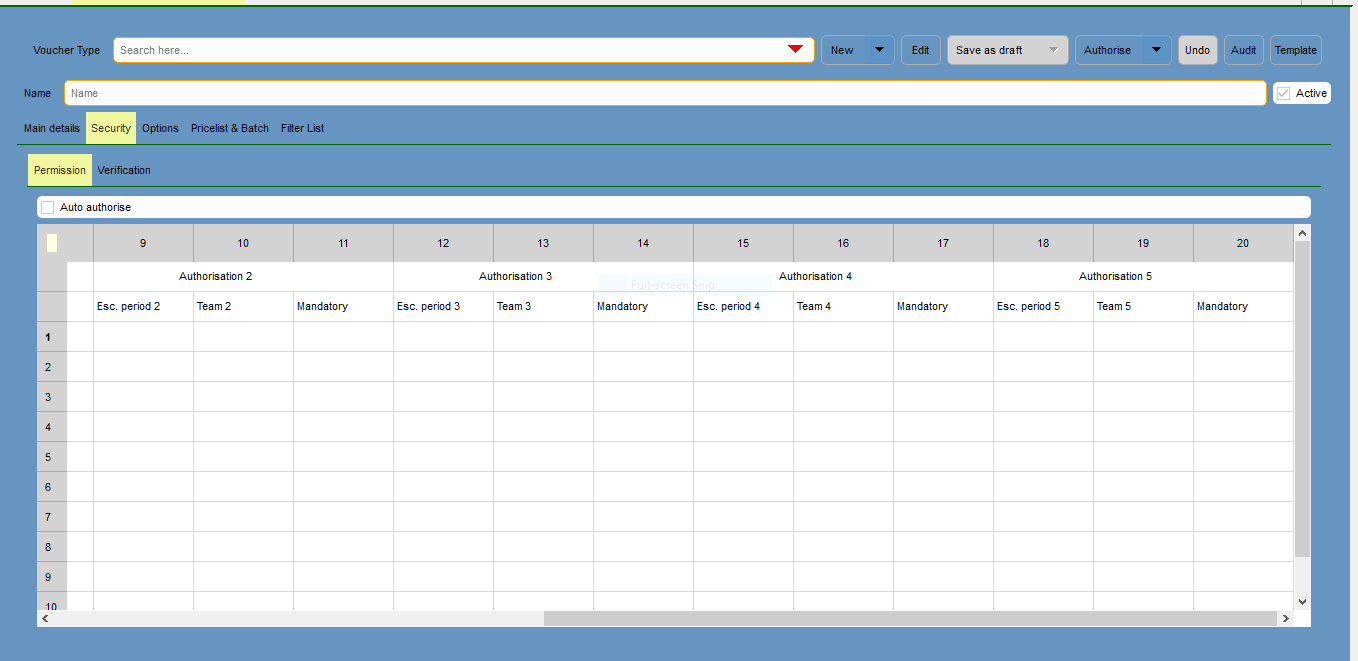Click the Team 3 header cell
Viewport: 1358px width, 661px height.
[x=543, y=306]
